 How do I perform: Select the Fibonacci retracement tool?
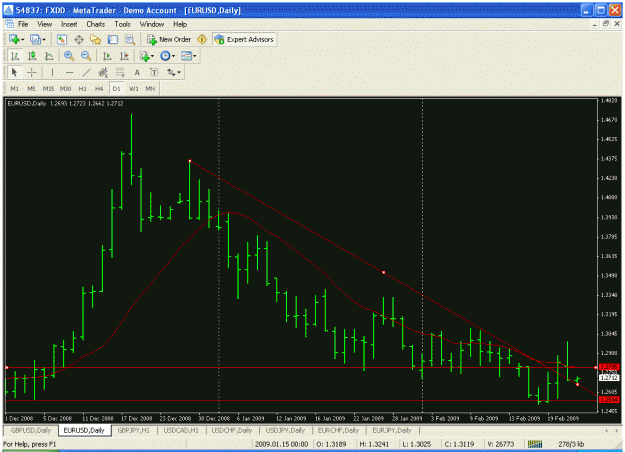click(120, 72)
